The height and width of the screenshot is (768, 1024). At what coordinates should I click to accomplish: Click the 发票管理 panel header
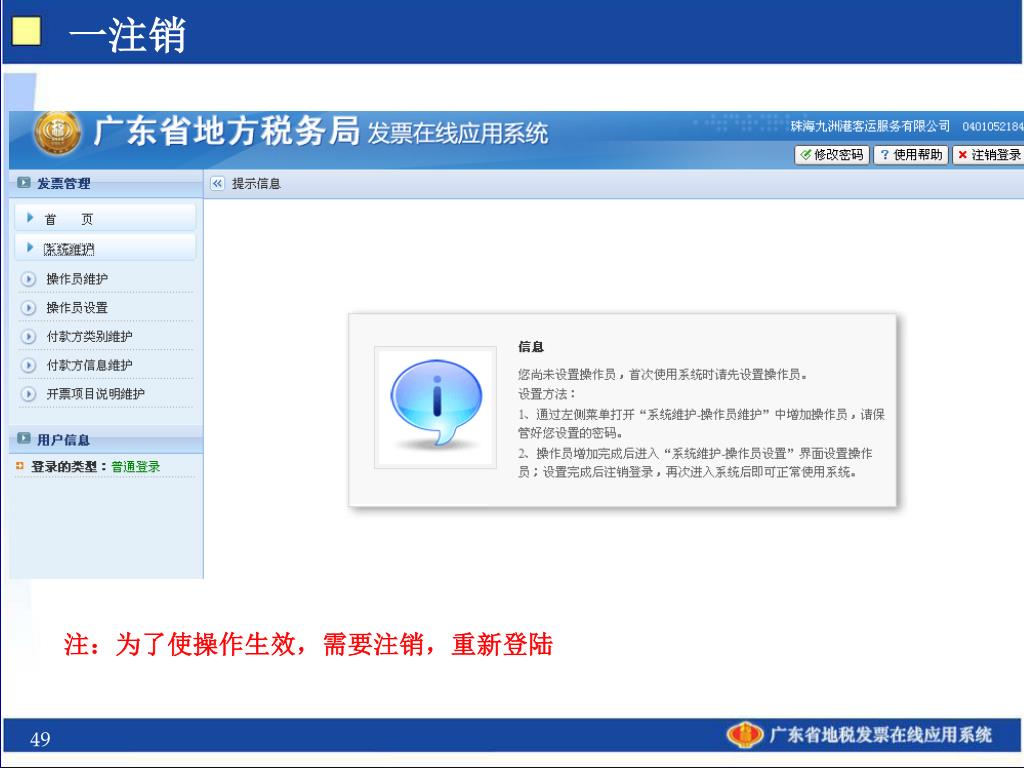click(106, 184)
